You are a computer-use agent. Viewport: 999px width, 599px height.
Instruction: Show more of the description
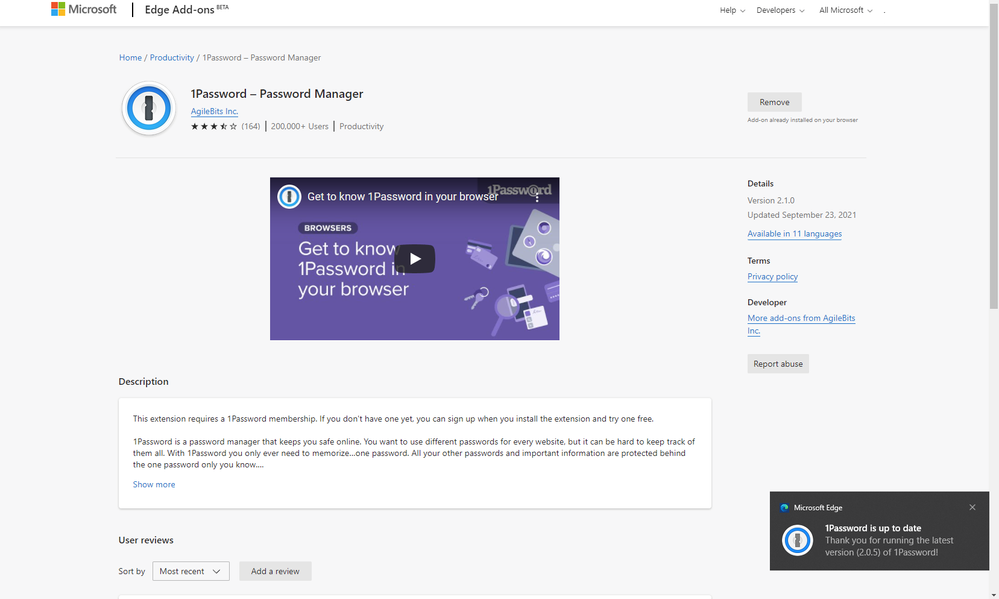(154, 484)
